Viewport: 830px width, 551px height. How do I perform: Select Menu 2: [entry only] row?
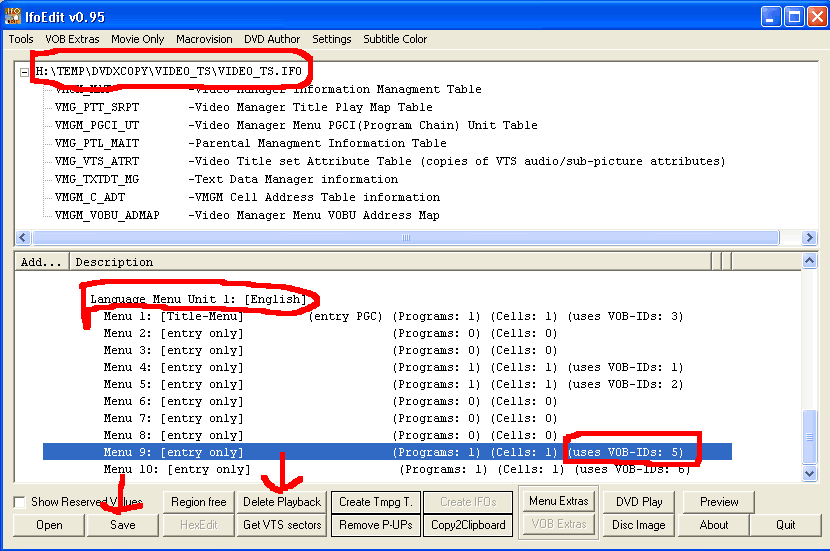click(x=330, y=333)
